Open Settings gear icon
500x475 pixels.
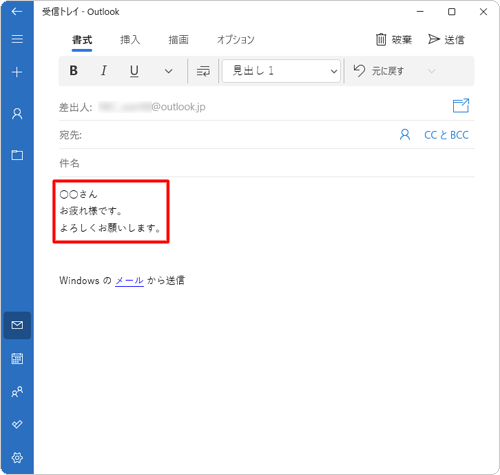(x=17, y=458)
